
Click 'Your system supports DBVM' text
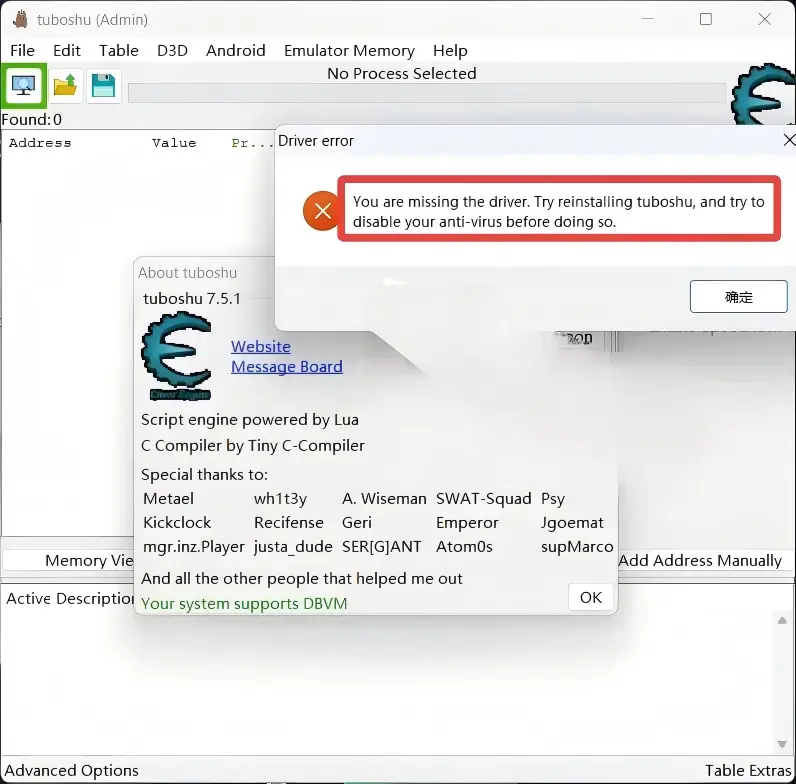point(244,603)
